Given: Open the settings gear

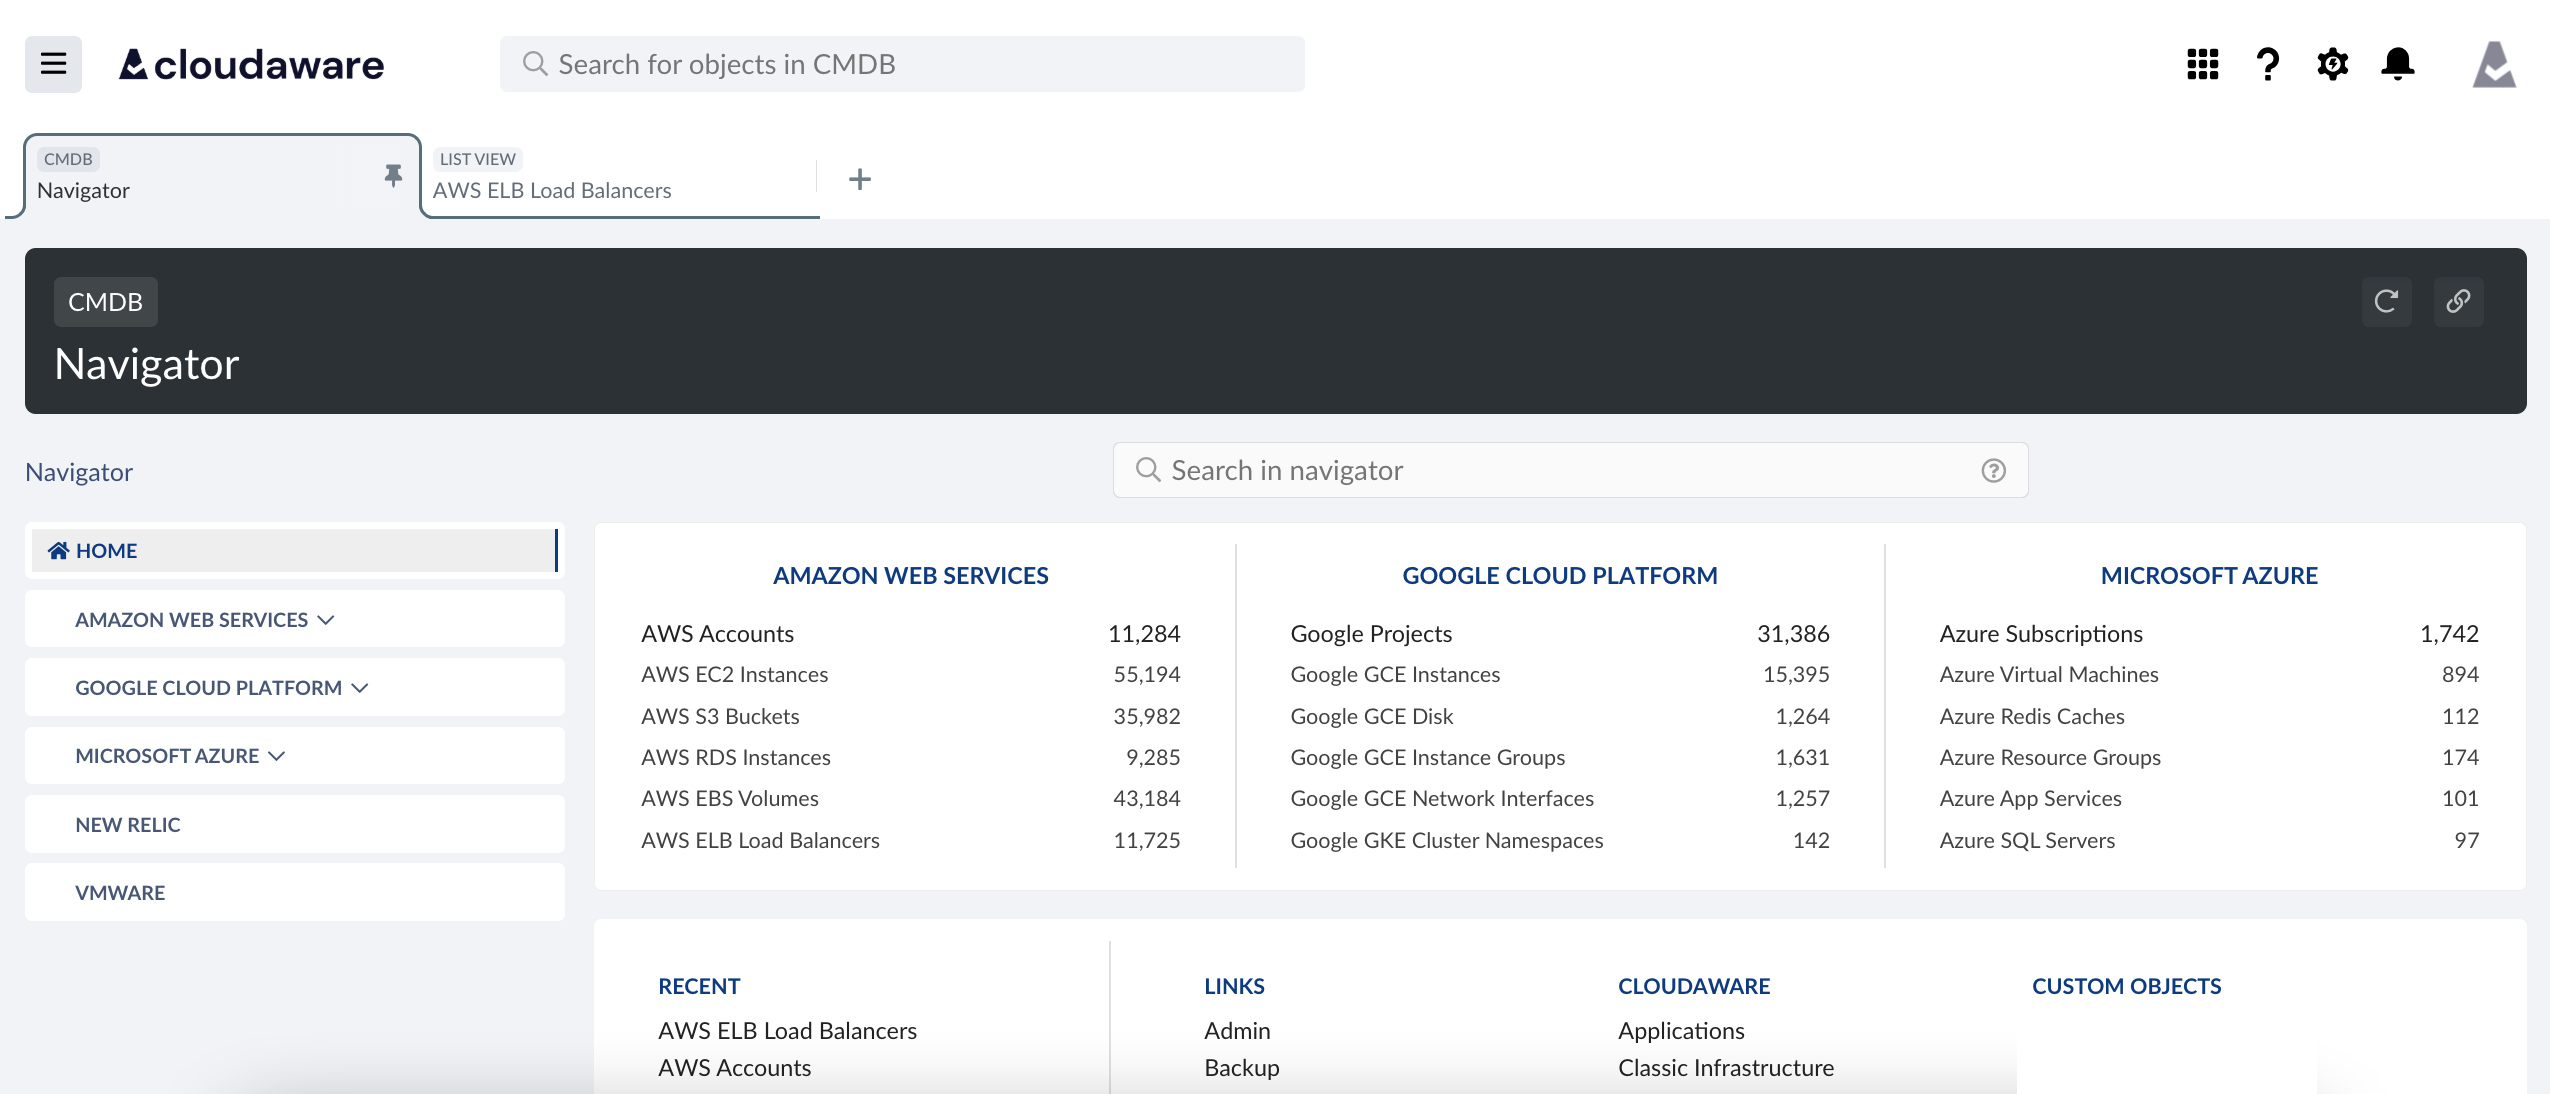Looking at the screenshot, I should (2332, 64).
